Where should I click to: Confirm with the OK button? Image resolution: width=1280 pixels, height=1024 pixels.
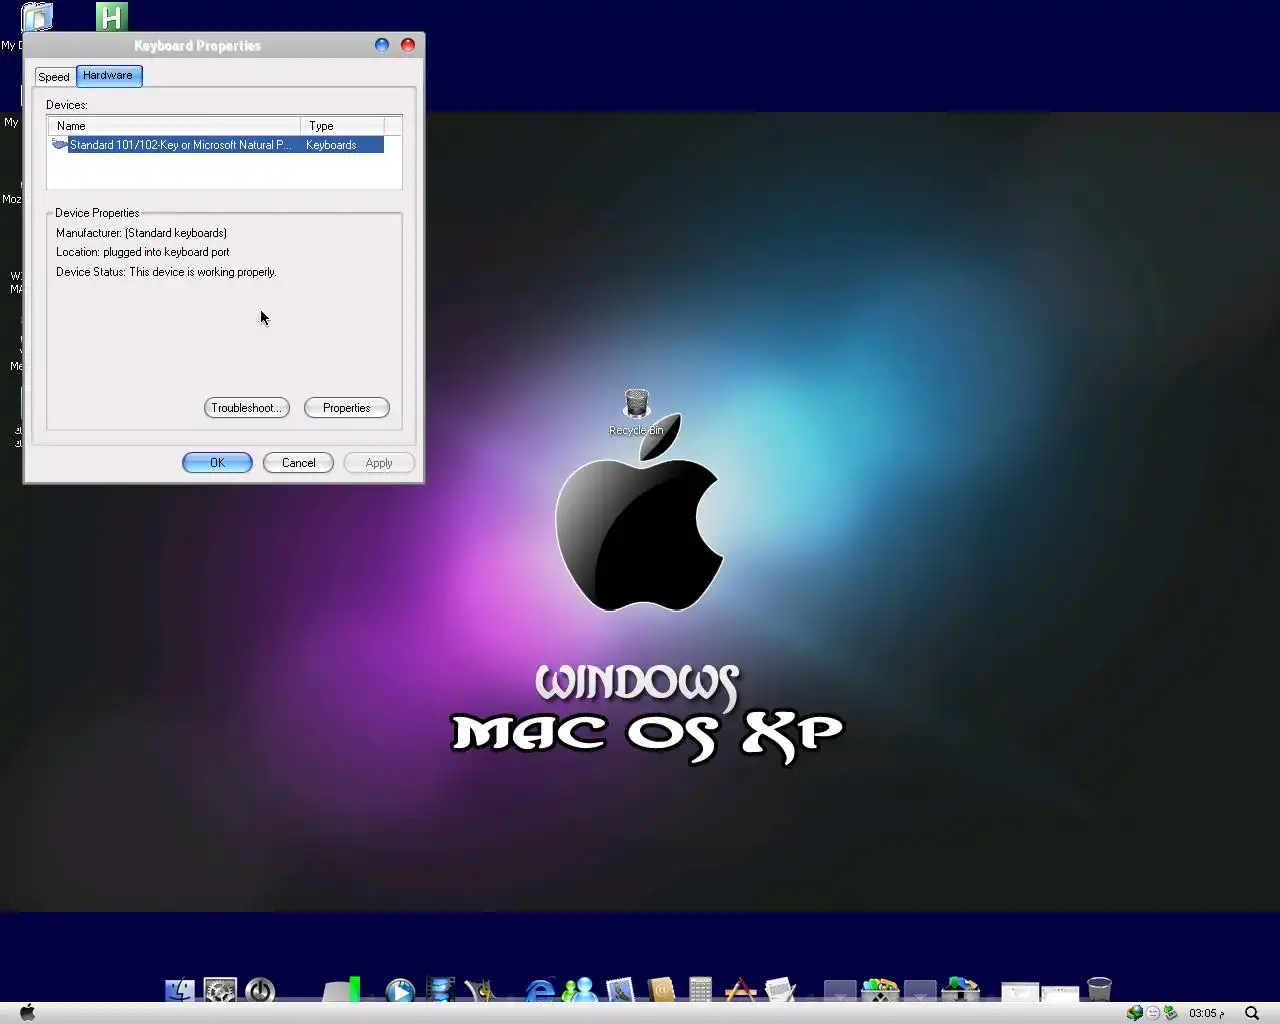point(217,463)
